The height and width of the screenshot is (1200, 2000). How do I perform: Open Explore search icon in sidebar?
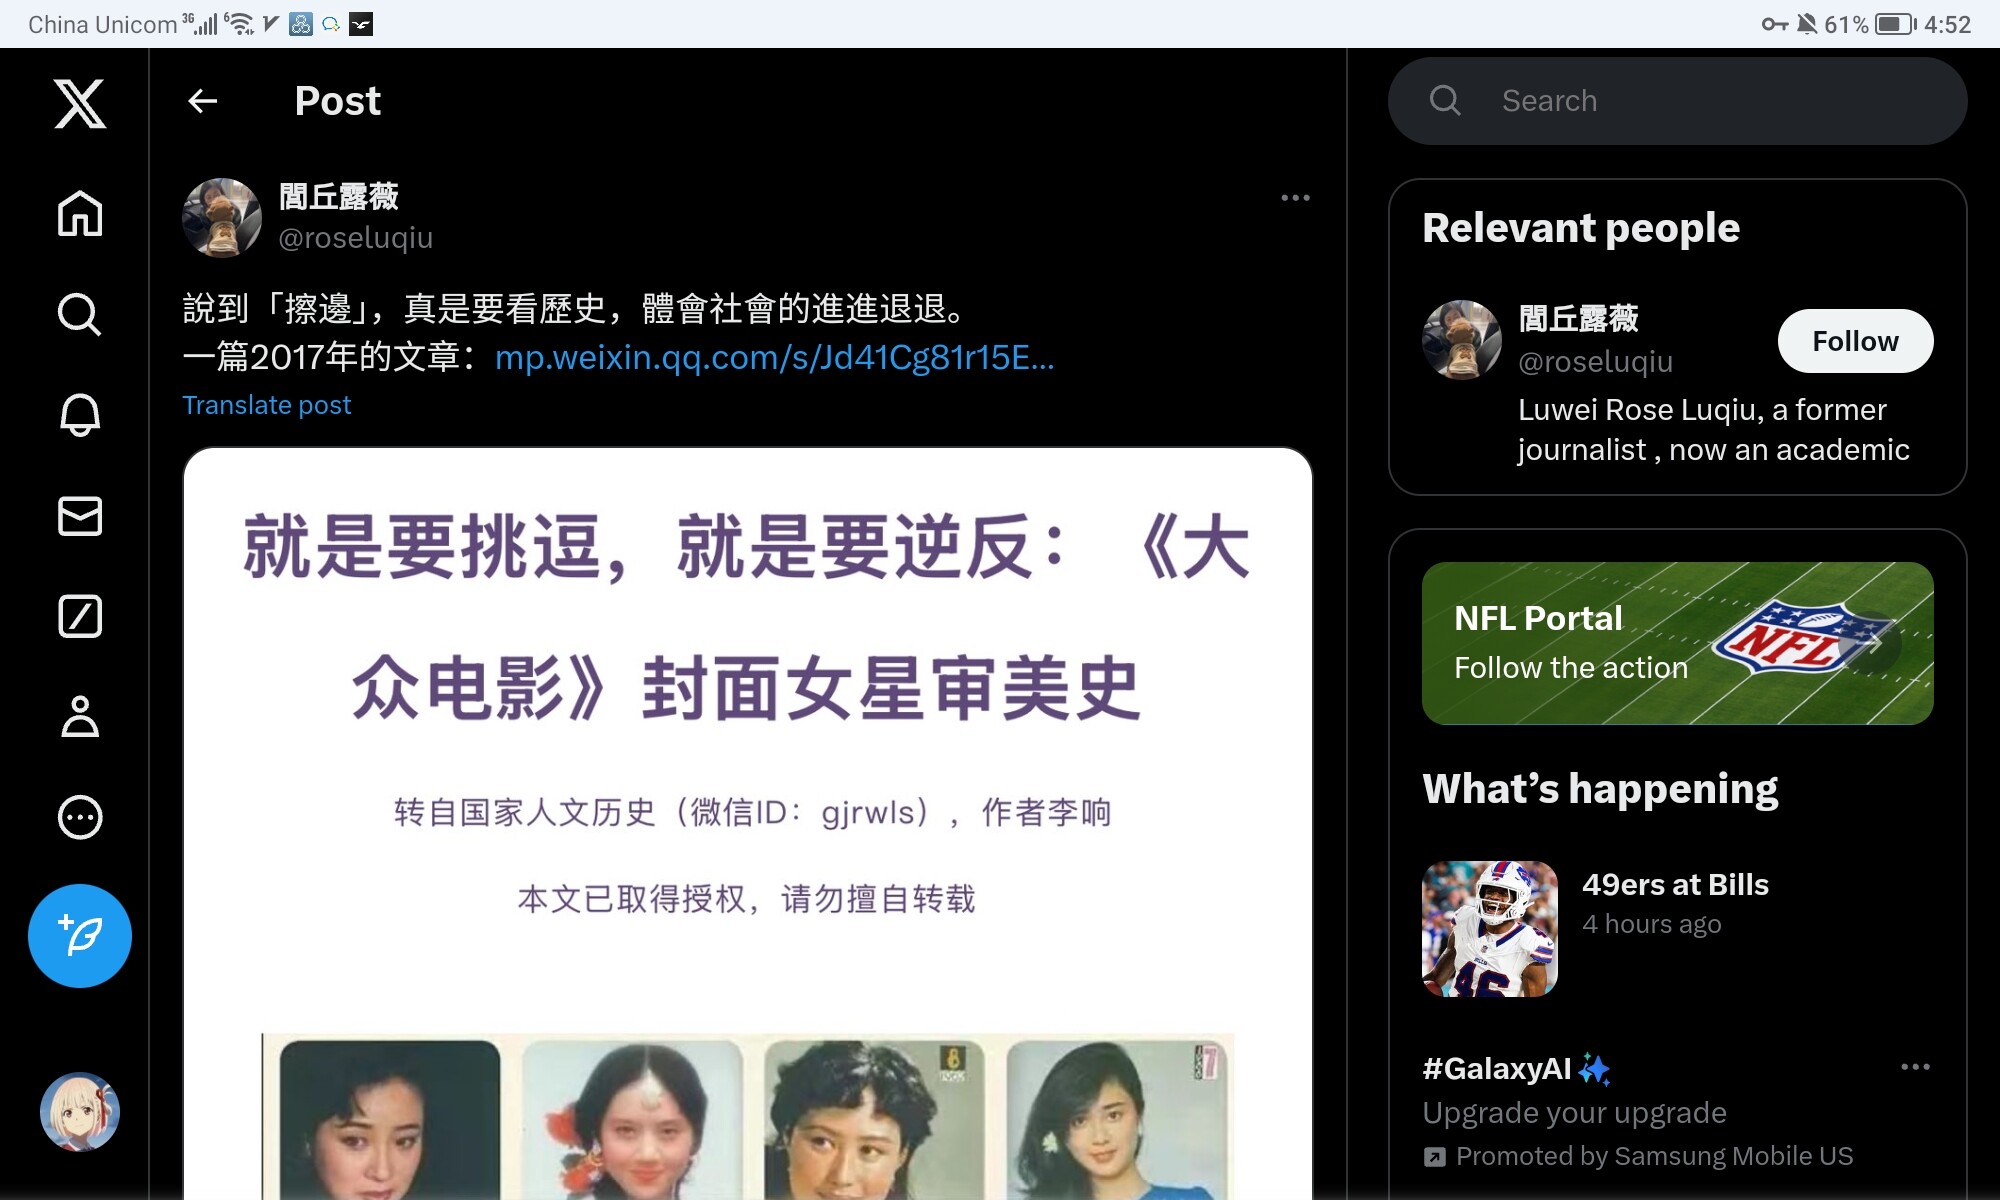coord(80,314)
